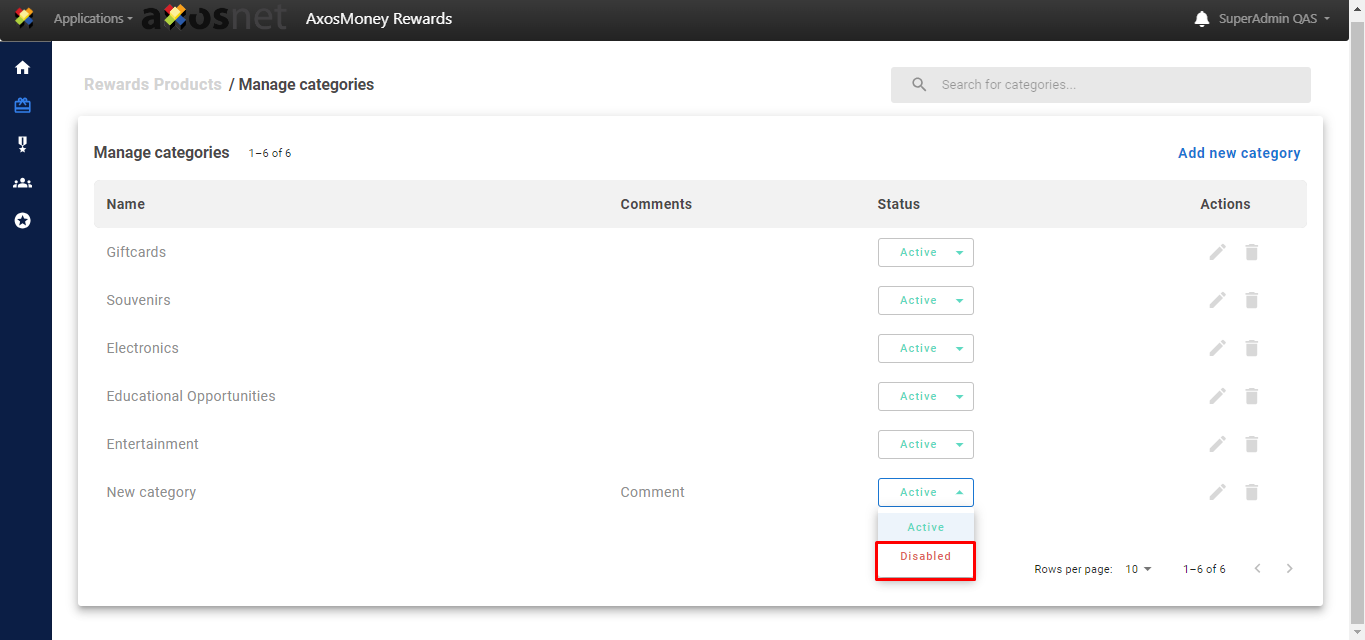Click the rewards gift icon in sidebar
The height and width of the screenshot is (640, 1365).
pyautogui.click(x=22, y=106)
